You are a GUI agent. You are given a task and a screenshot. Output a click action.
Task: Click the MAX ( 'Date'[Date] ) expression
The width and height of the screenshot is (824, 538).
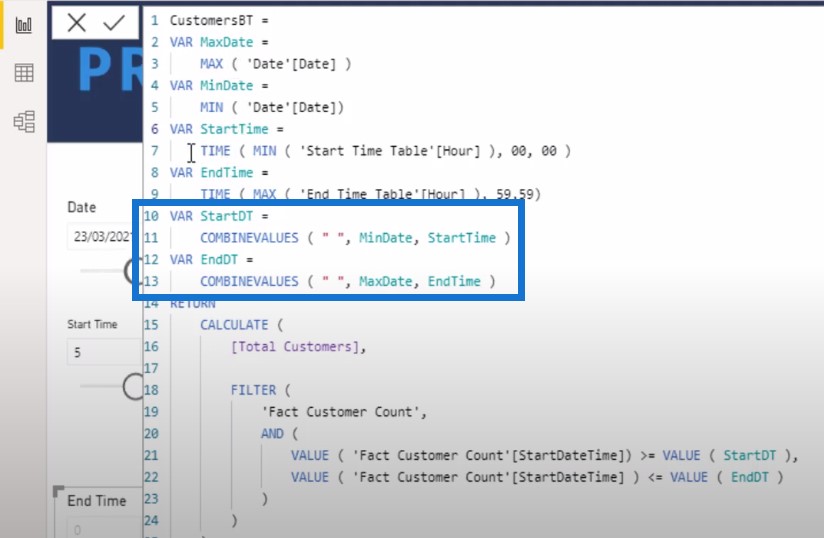[275, 64]
